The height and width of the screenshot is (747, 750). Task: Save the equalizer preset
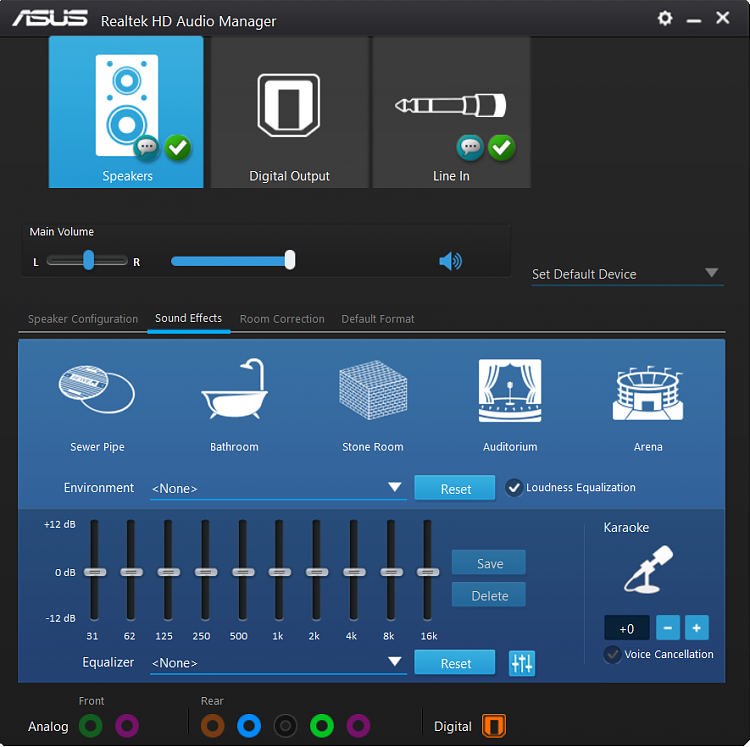(489, 563)
